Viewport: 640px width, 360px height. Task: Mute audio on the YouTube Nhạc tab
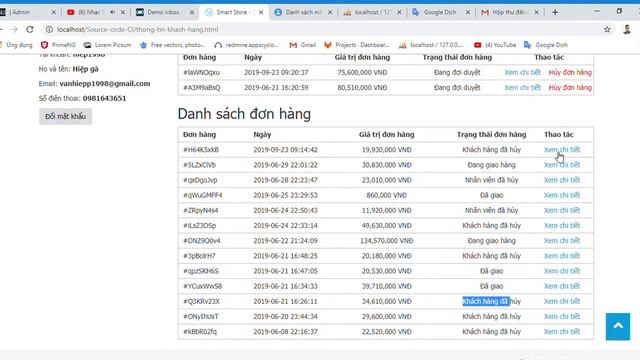pyautogui.click(x=112, y=12)
